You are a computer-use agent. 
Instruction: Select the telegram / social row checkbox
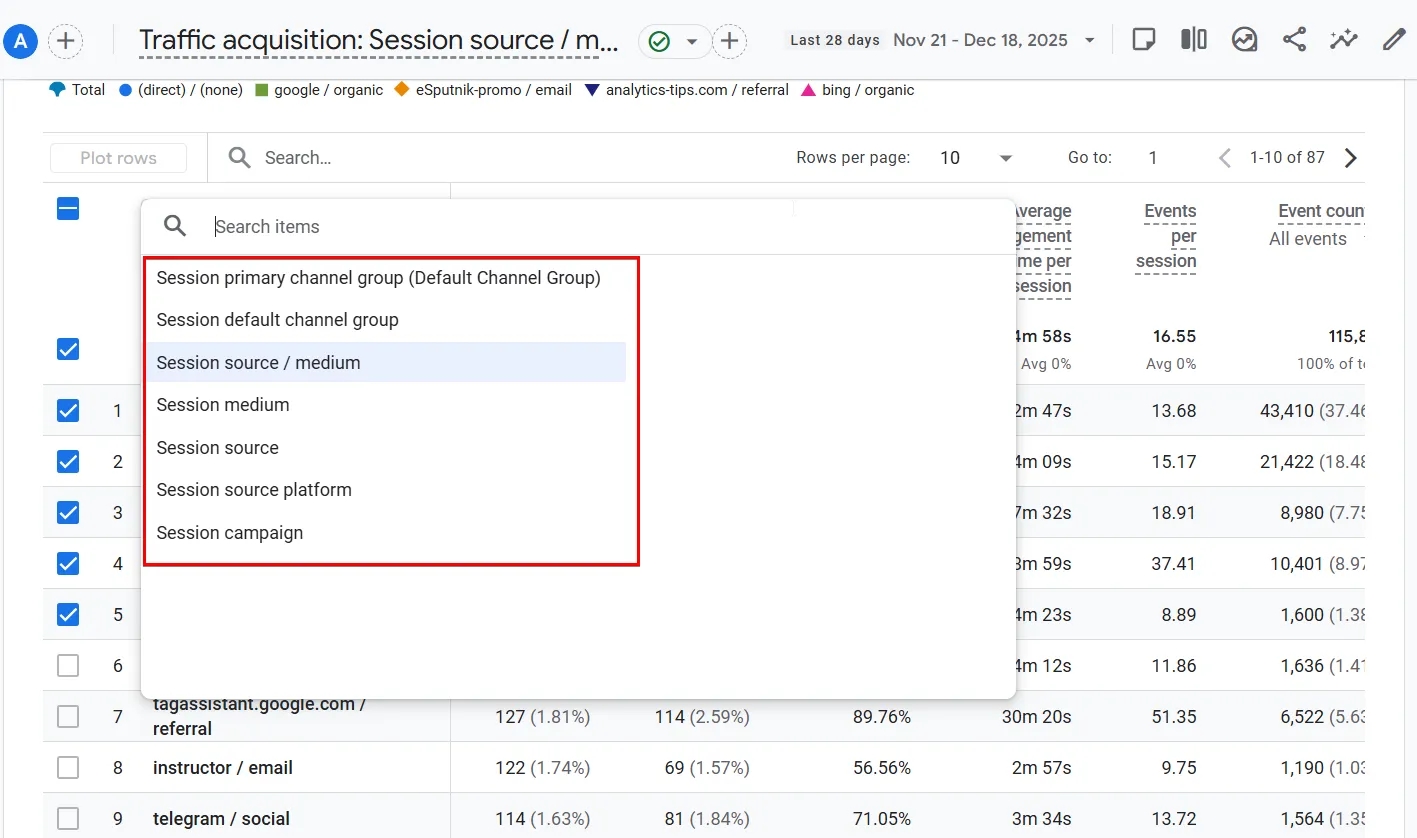pyautogui.click(x=68, y=818)
